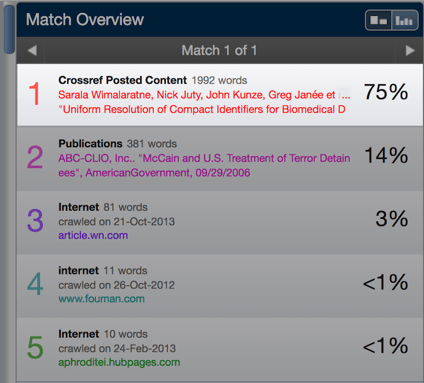This screenshot has height=383, width=424.
Task: Select match number 3 purple index
Action: click(x=35, y=220)
